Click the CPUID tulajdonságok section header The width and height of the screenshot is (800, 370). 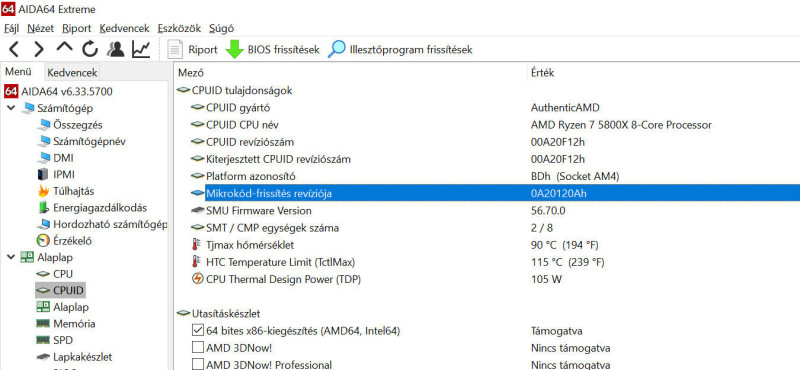pyautogui.click(x=242, y=90)
